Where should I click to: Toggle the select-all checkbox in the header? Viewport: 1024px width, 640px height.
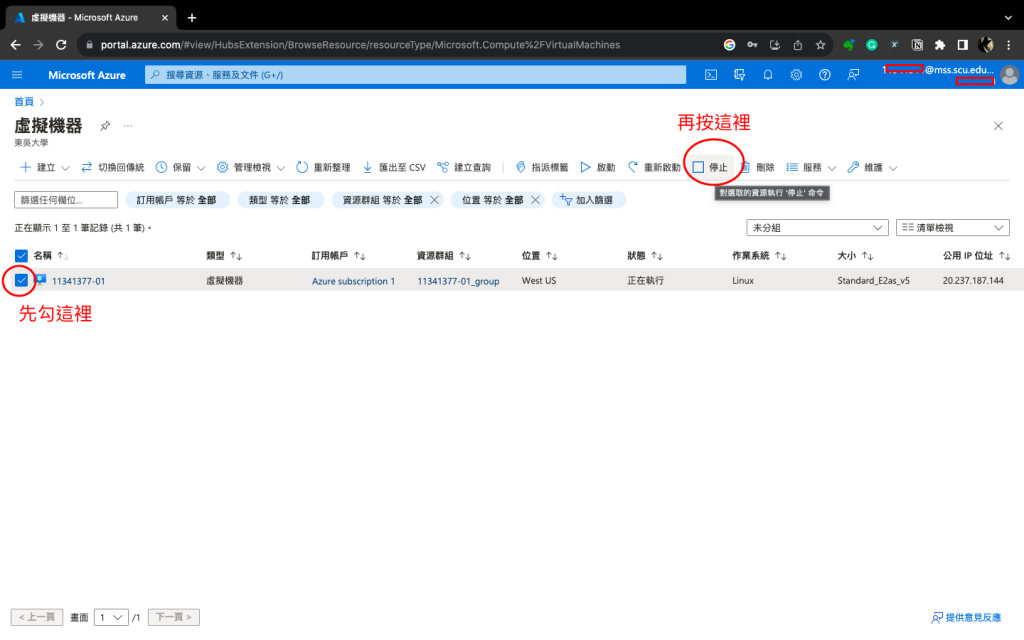(x=21, y=255)
